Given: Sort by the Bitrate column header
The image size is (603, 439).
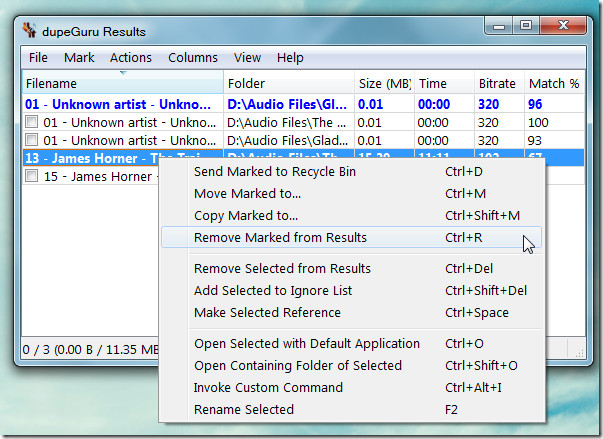Looking at the screenshot, I should pos(500,83).
